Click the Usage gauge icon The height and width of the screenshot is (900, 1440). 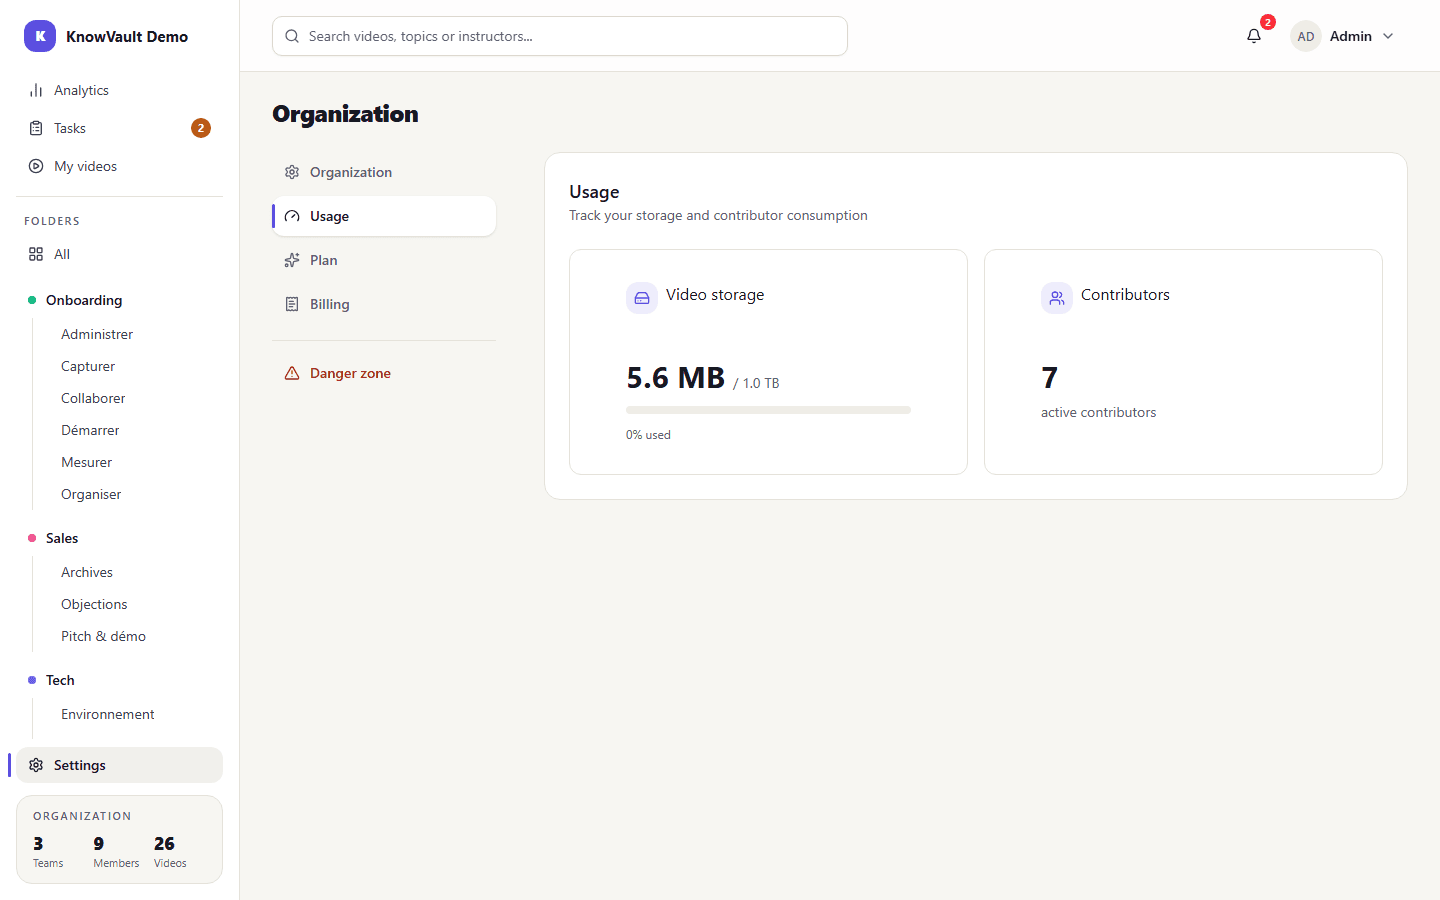(x=292, y=216)
